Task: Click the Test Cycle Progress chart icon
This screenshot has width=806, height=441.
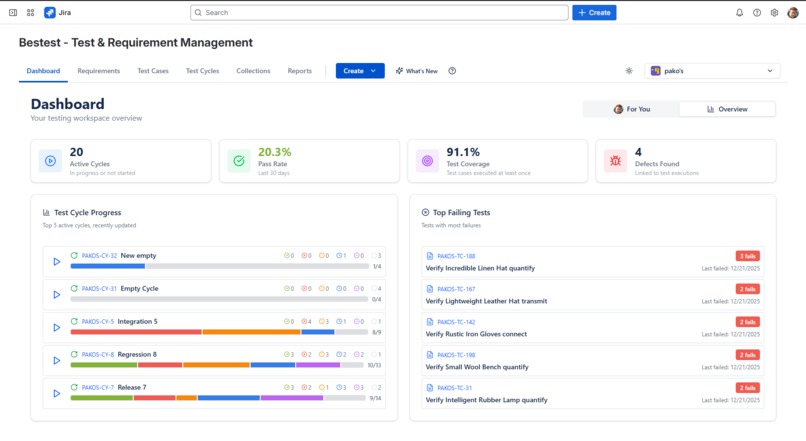Action: click(x=46, y=212)
